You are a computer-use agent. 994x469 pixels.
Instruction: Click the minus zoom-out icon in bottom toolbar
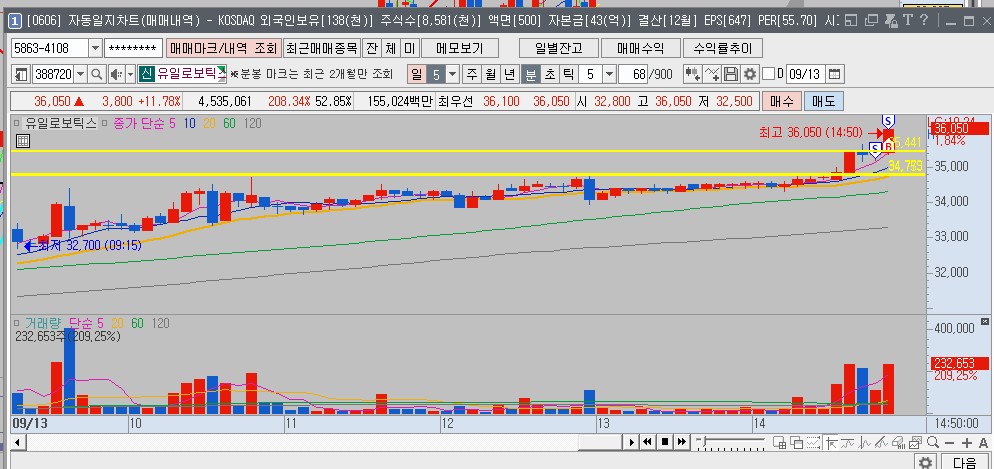[x=950, y=443]
